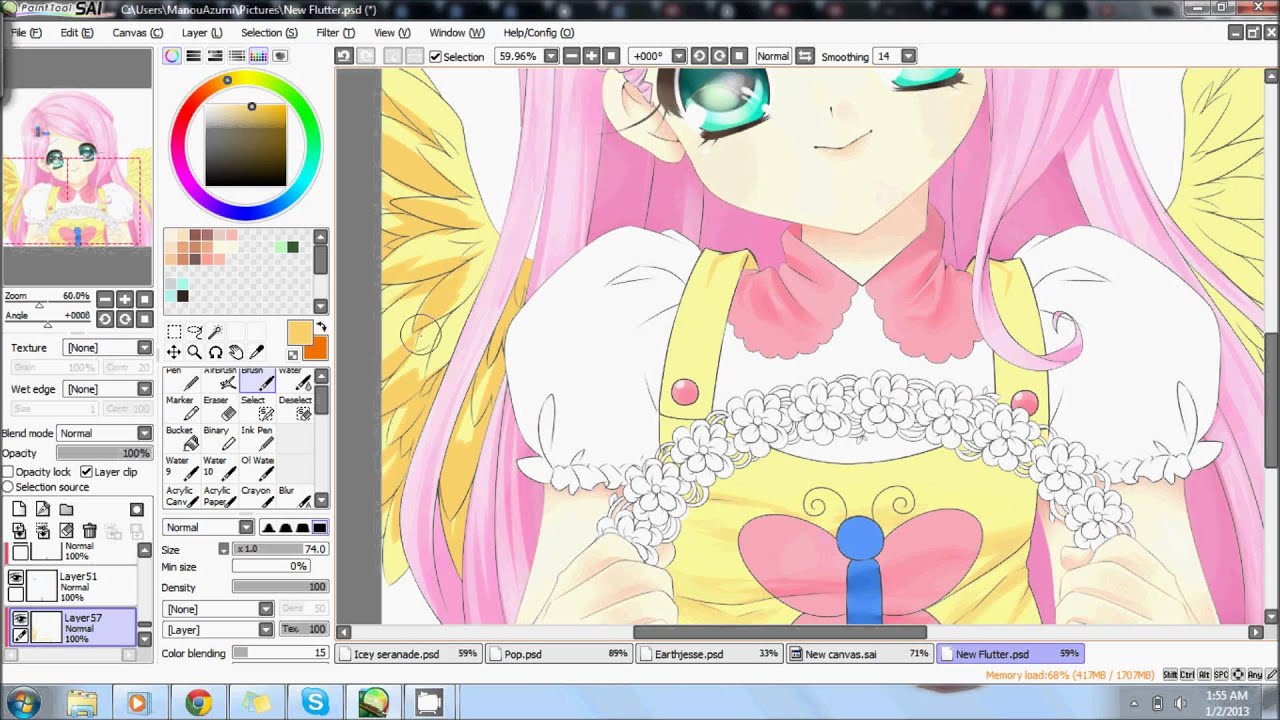Viewport: 1280px width, 720px height.
Task: Delete the current layer with trash icon
Action: click(90, 530)
